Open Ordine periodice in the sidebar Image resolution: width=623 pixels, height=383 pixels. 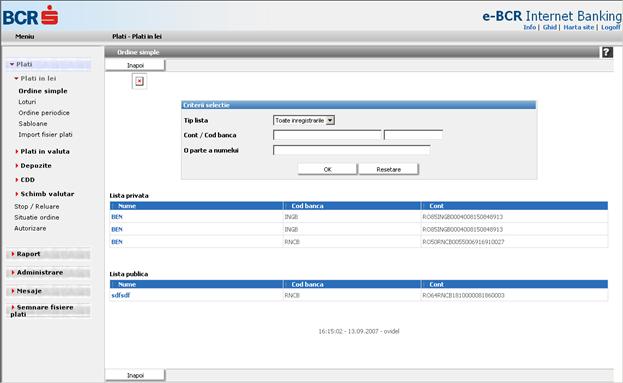point(44,113)
